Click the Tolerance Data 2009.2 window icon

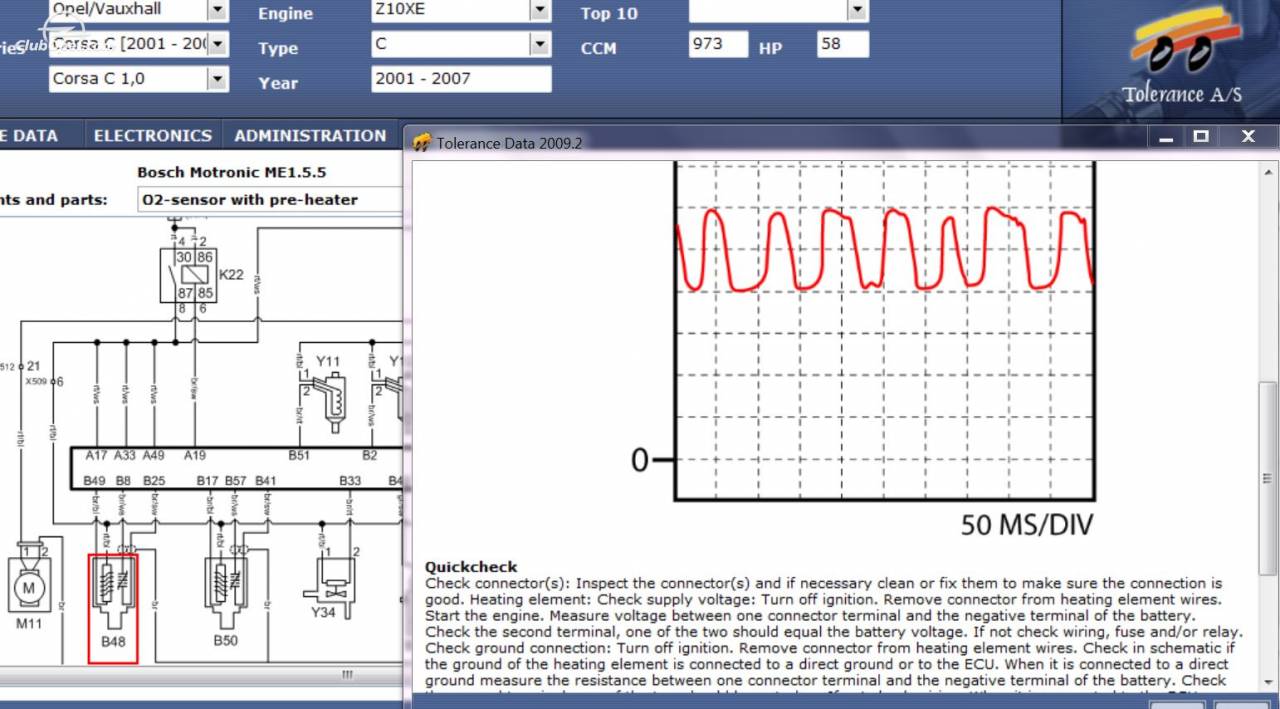[422, 142]
